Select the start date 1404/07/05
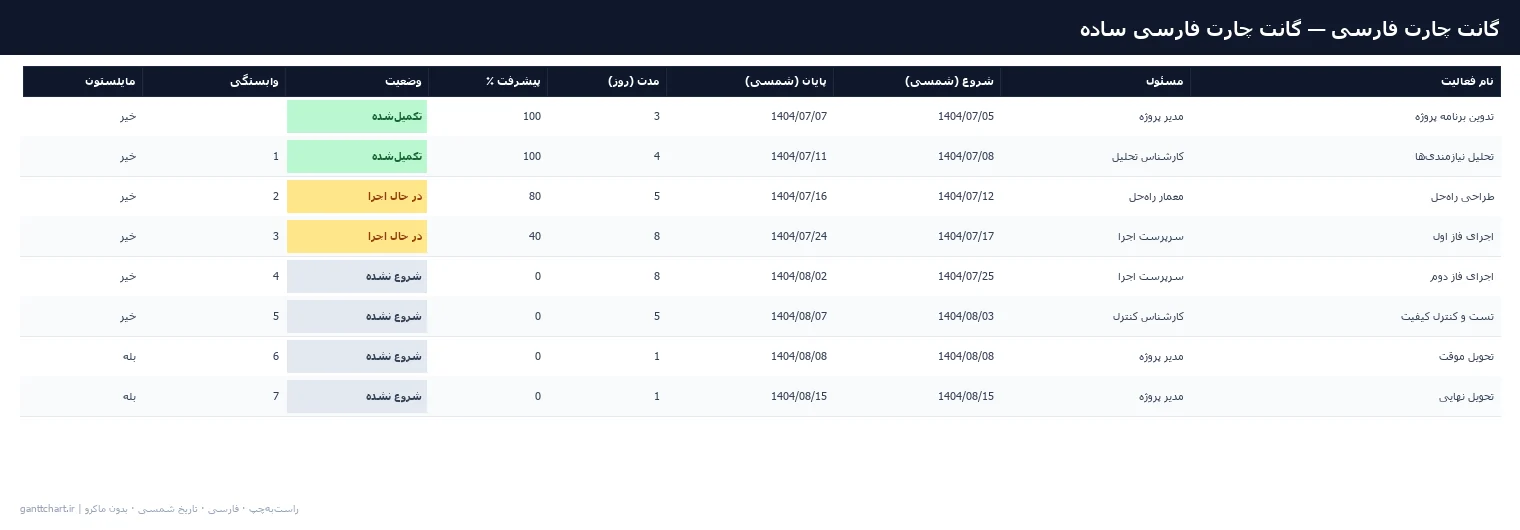 click(x=966, y=117)
